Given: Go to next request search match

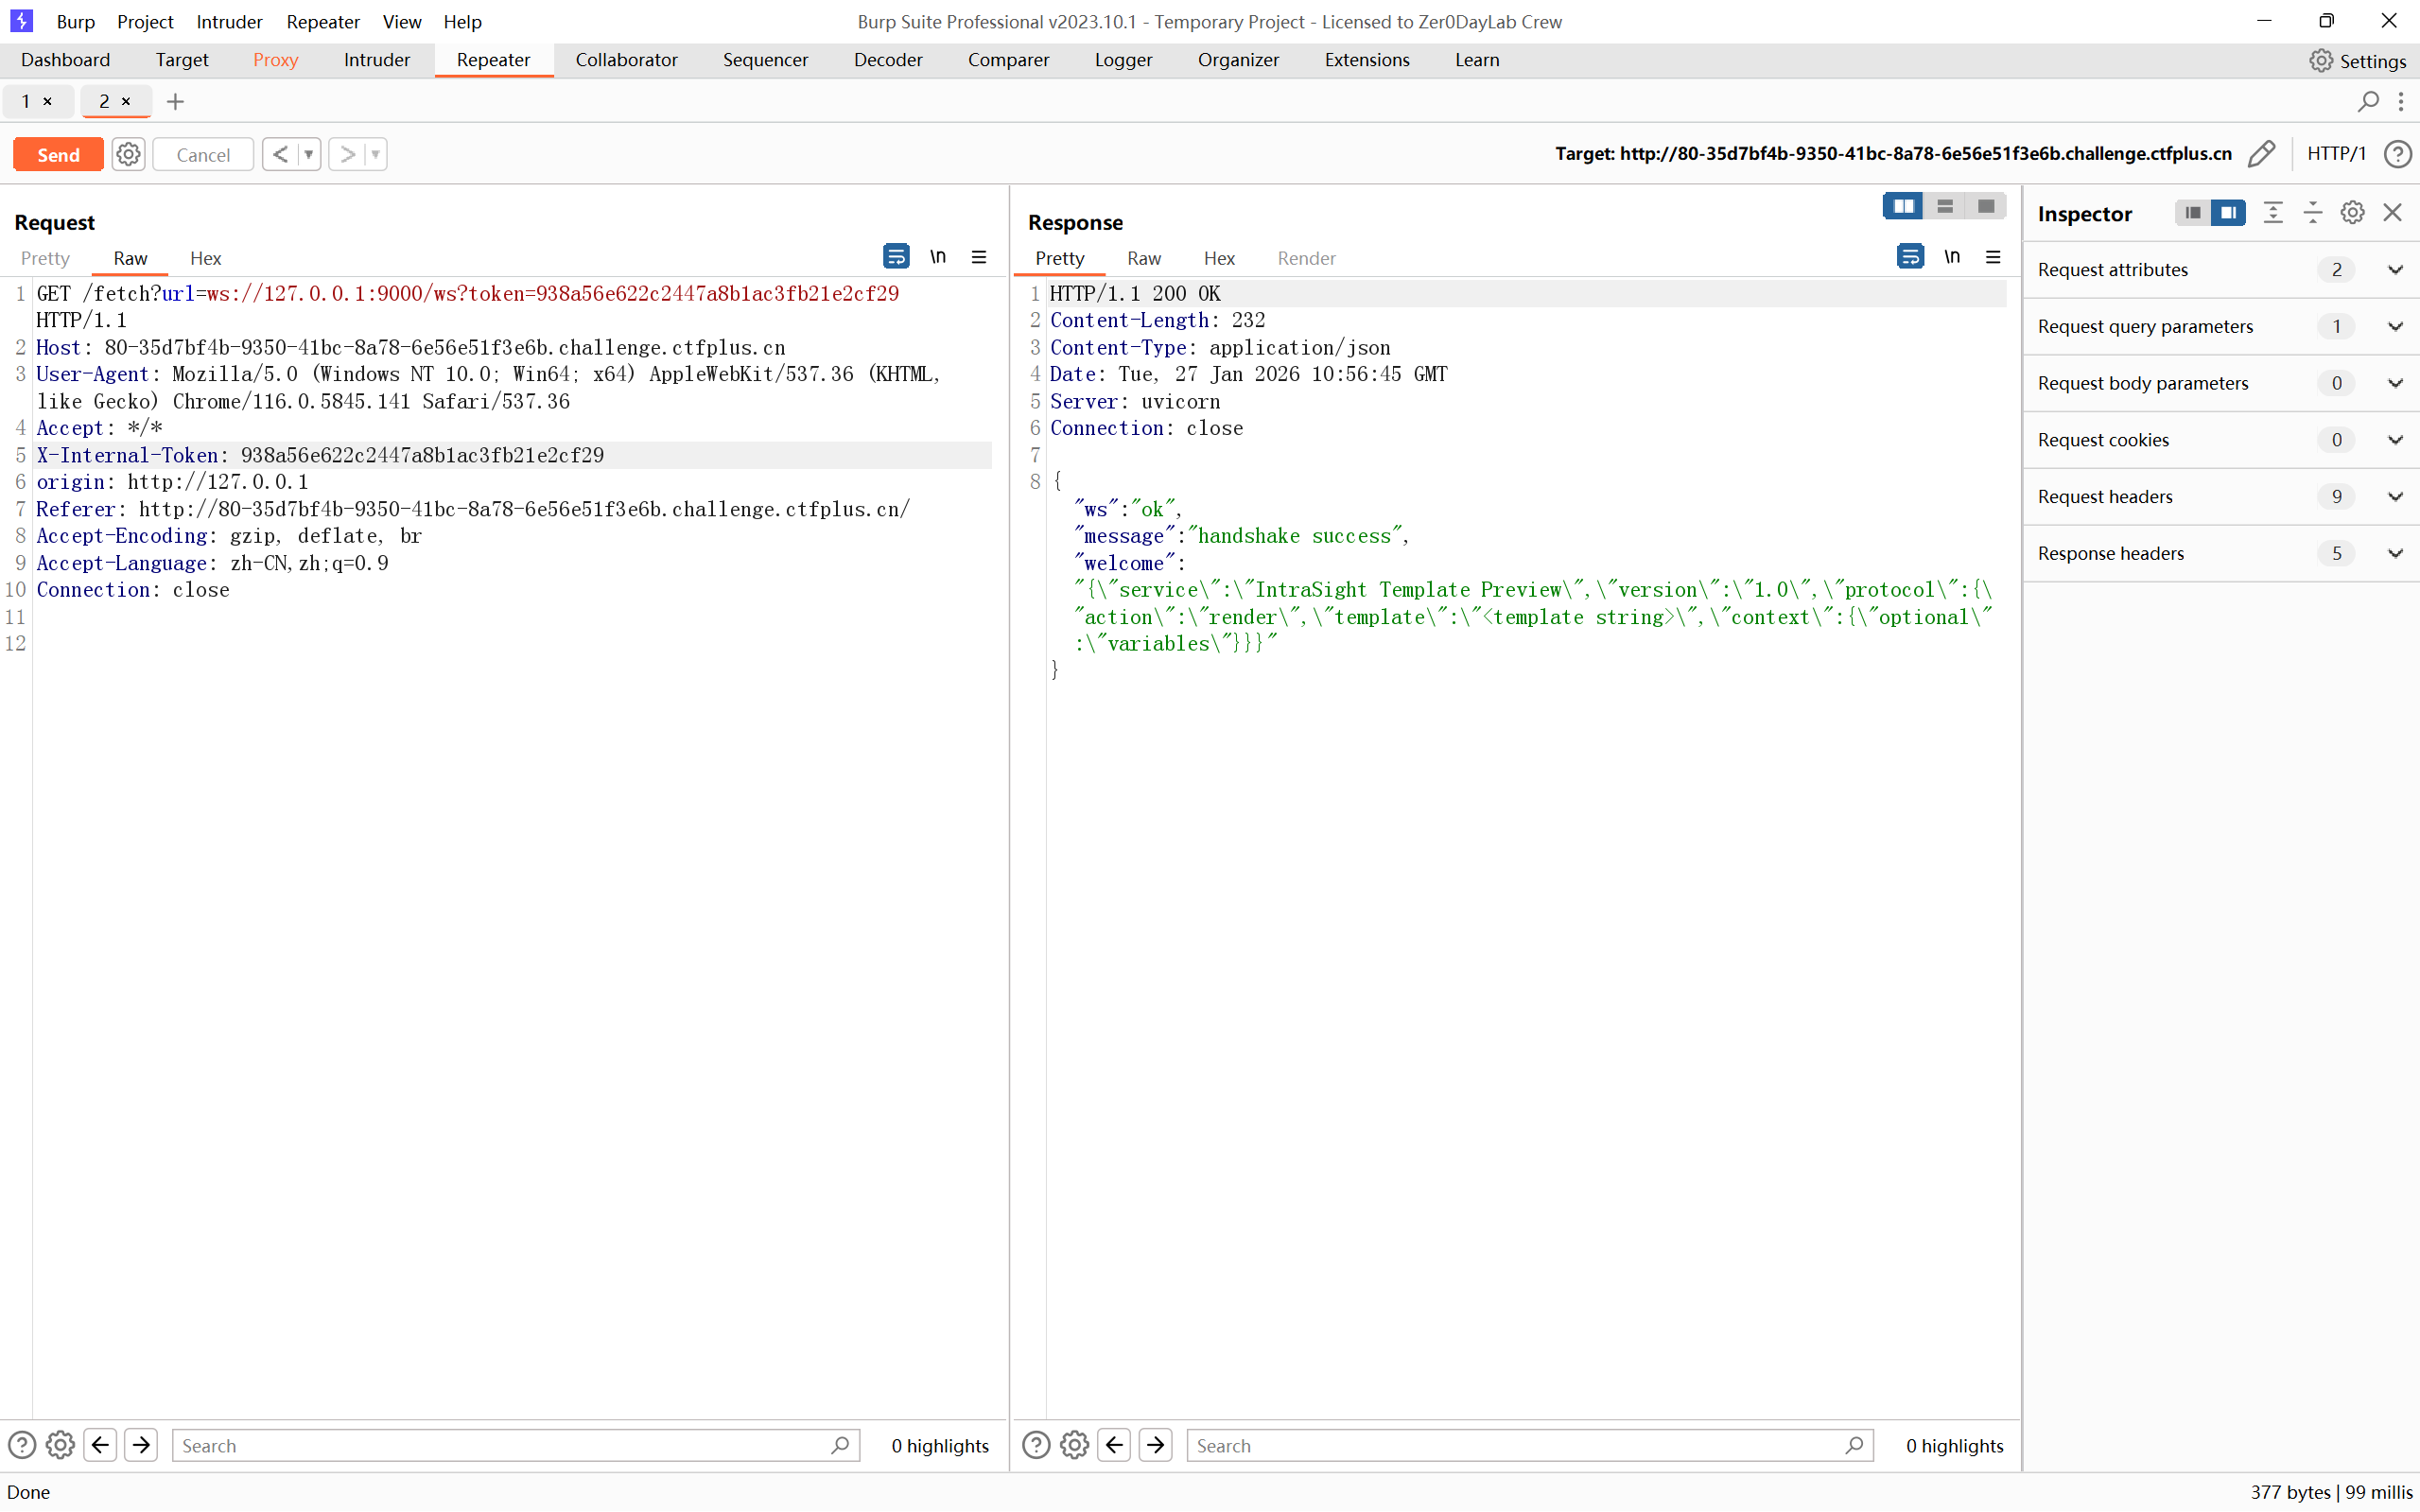Looking at the screenshot, I should coord(141,1445).
